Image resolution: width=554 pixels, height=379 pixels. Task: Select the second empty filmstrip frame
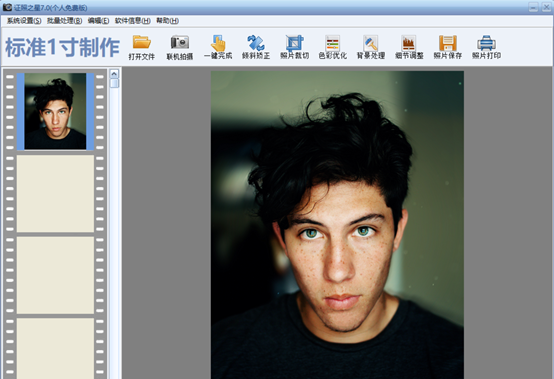[x=55, y=275]
